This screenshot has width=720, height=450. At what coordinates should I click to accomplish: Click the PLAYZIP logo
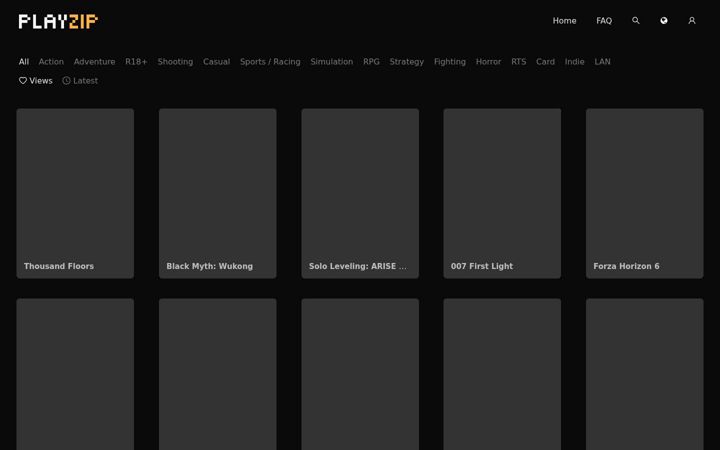pos(58,21)
